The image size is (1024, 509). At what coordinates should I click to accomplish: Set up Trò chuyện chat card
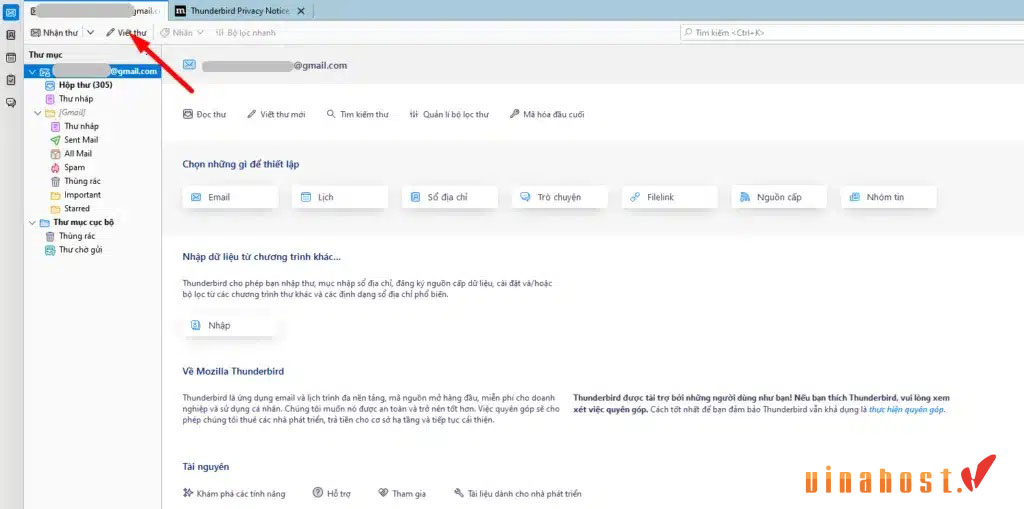(560, 197)
